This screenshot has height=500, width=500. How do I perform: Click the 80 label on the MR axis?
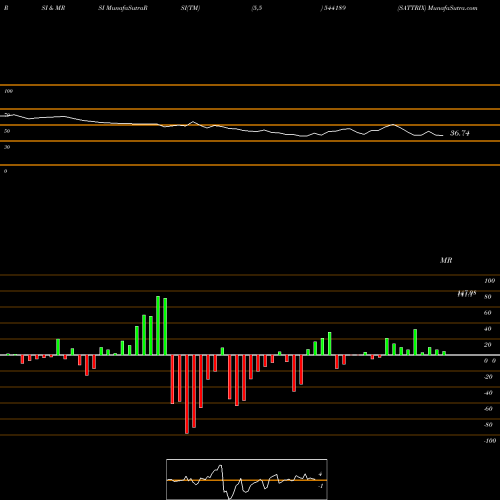[488, 297]
